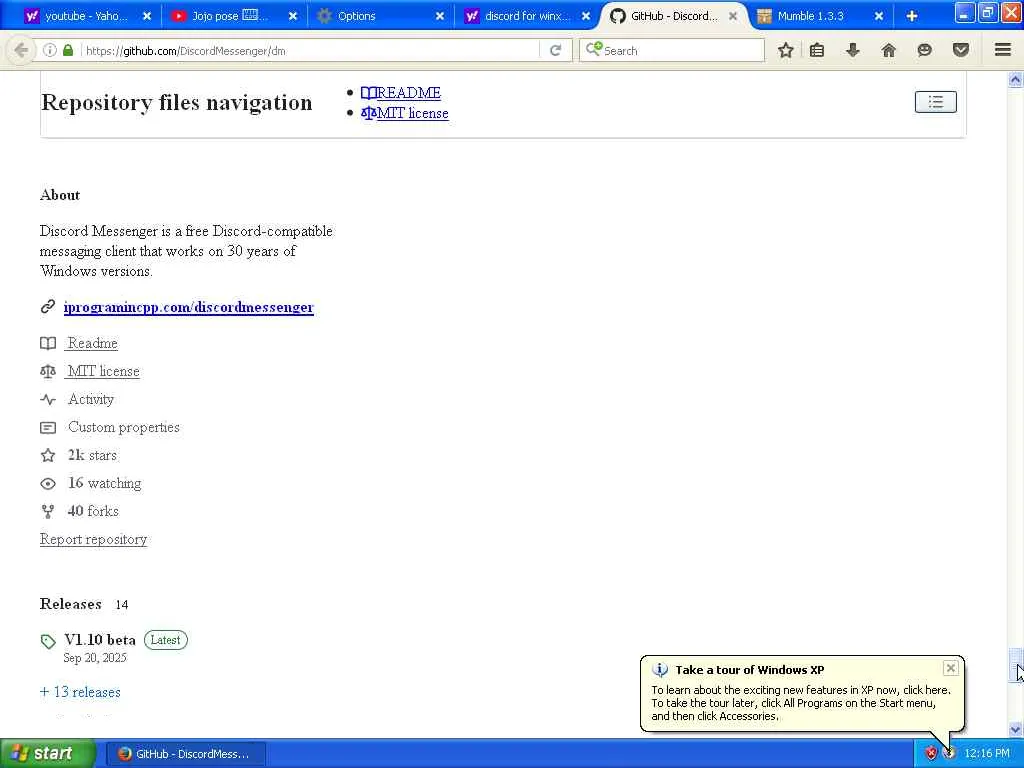Open the chat smiley toolbar icon
The width and height of the screenshot is (1024, 768).
[x=925, y=50]
